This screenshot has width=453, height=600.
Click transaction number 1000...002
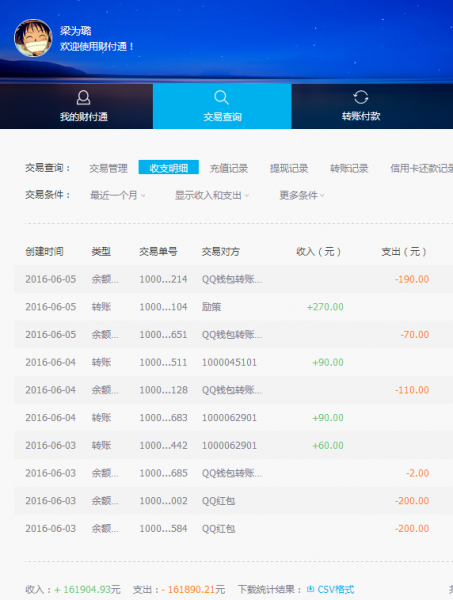(x=163, y=501)
